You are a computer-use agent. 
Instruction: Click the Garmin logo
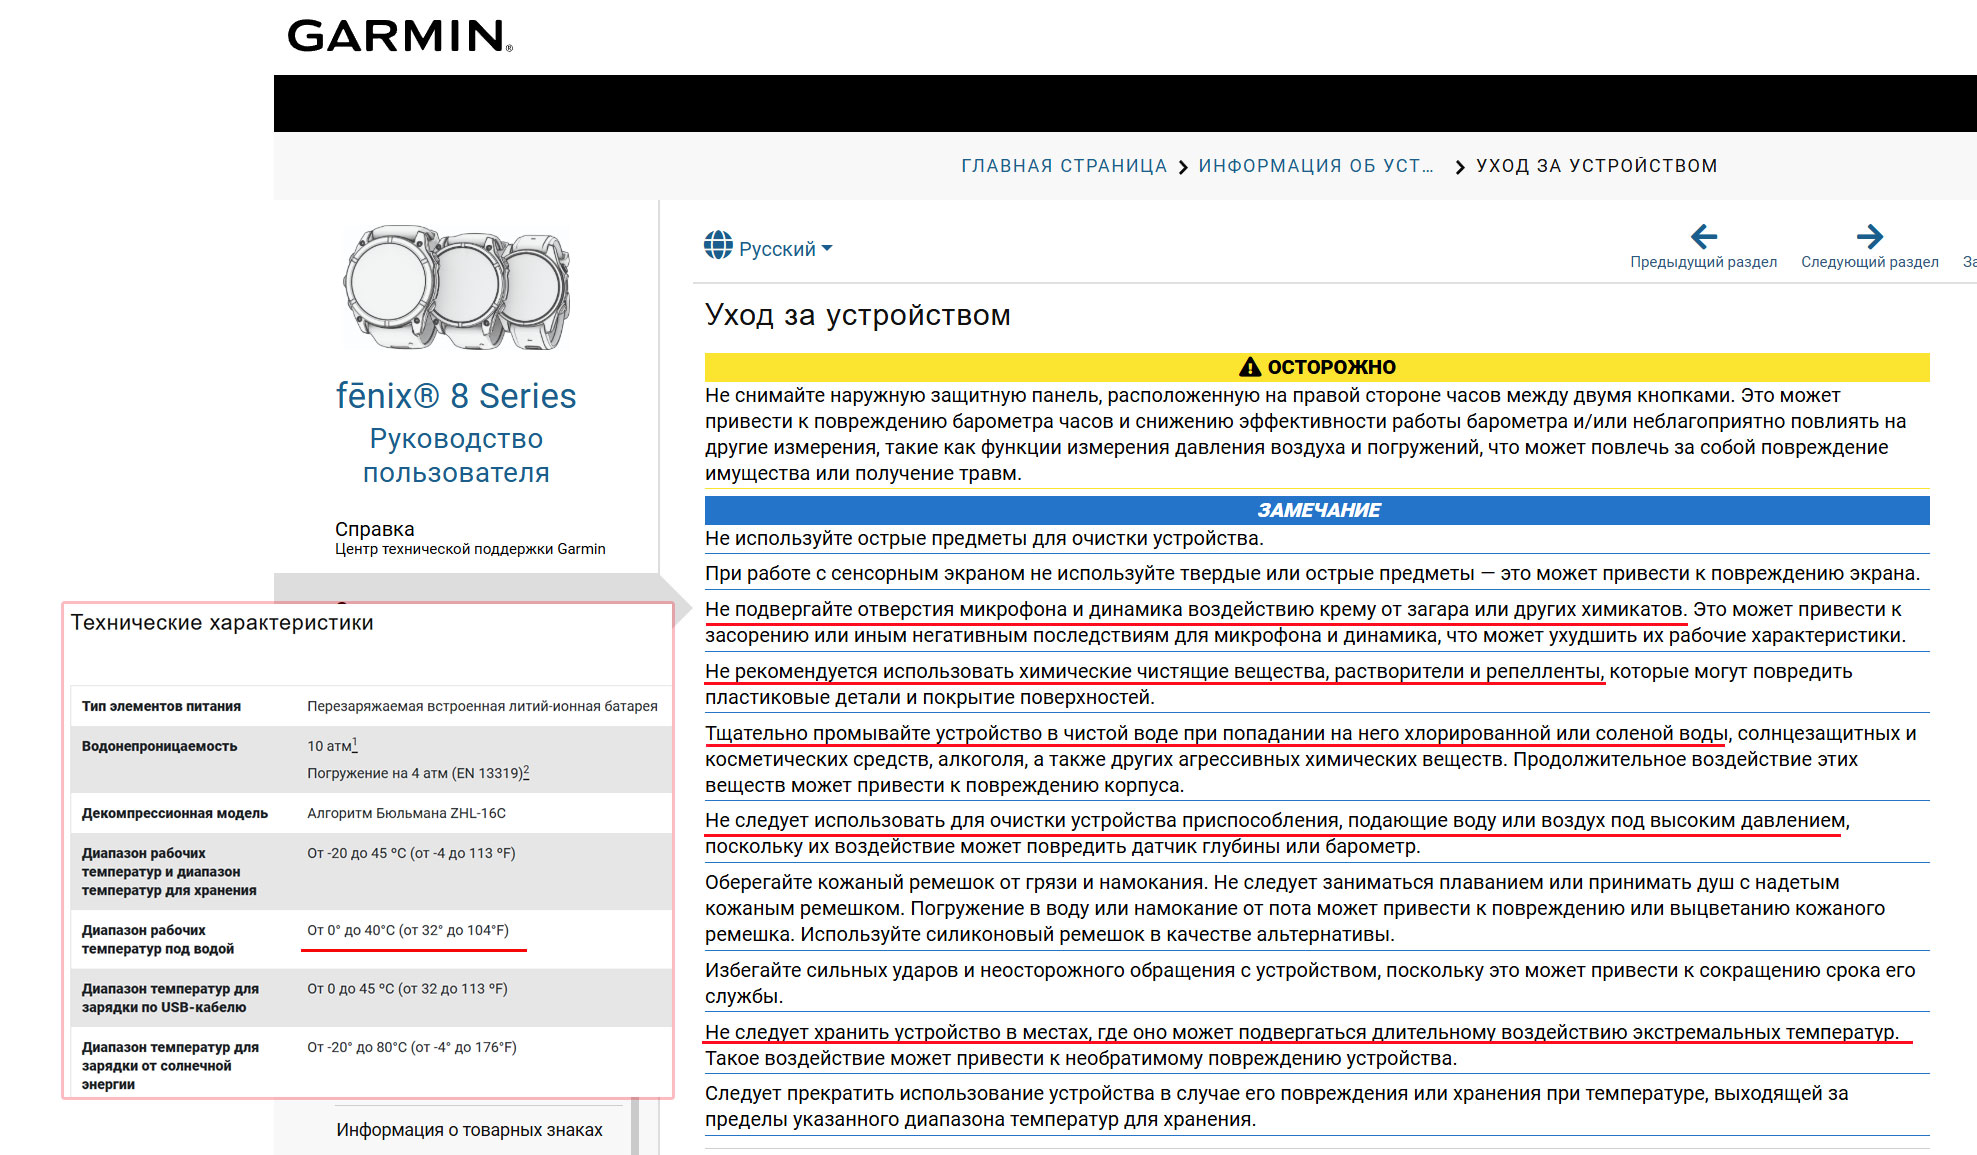(399, 36)
